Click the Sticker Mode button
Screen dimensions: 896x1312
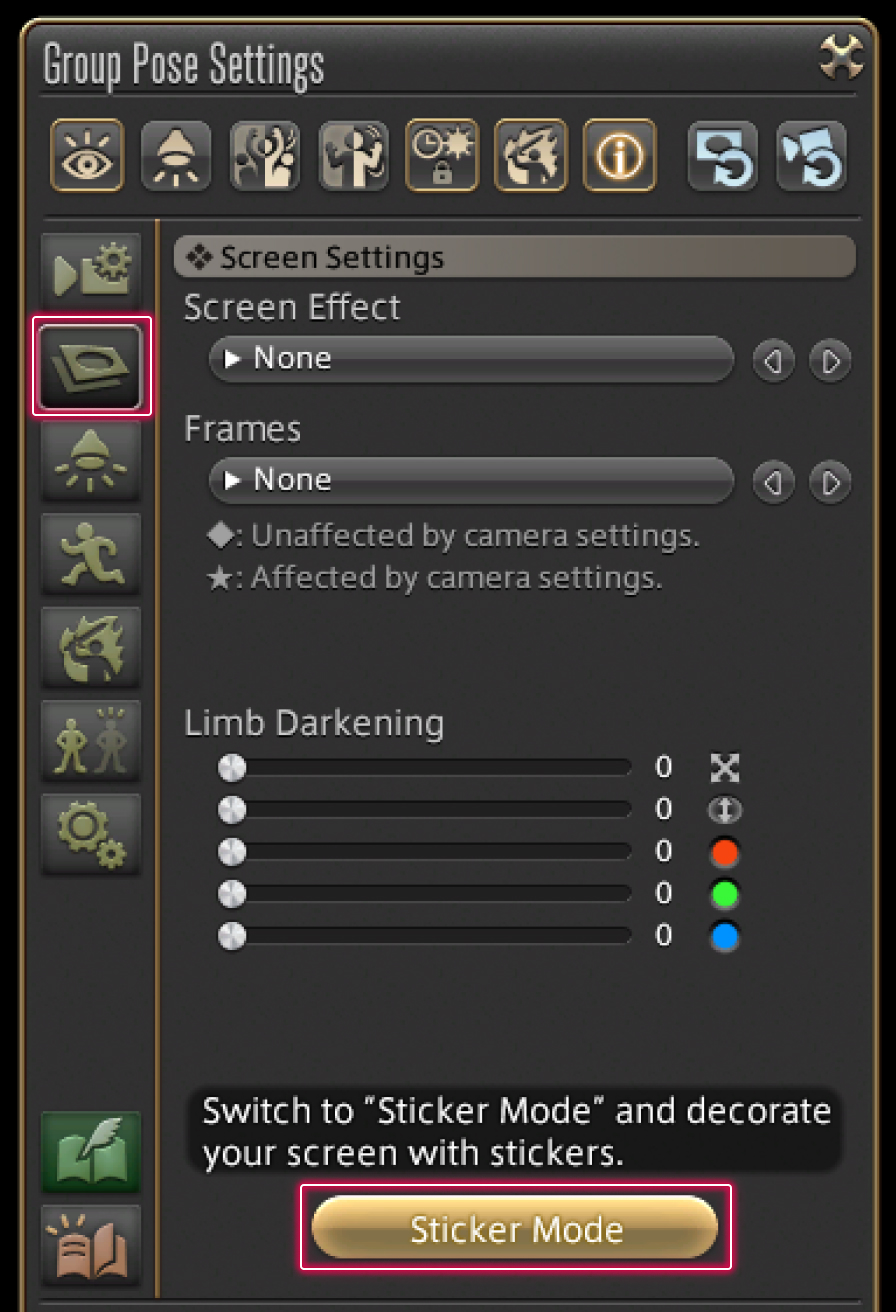click(x=515, y=1228)
